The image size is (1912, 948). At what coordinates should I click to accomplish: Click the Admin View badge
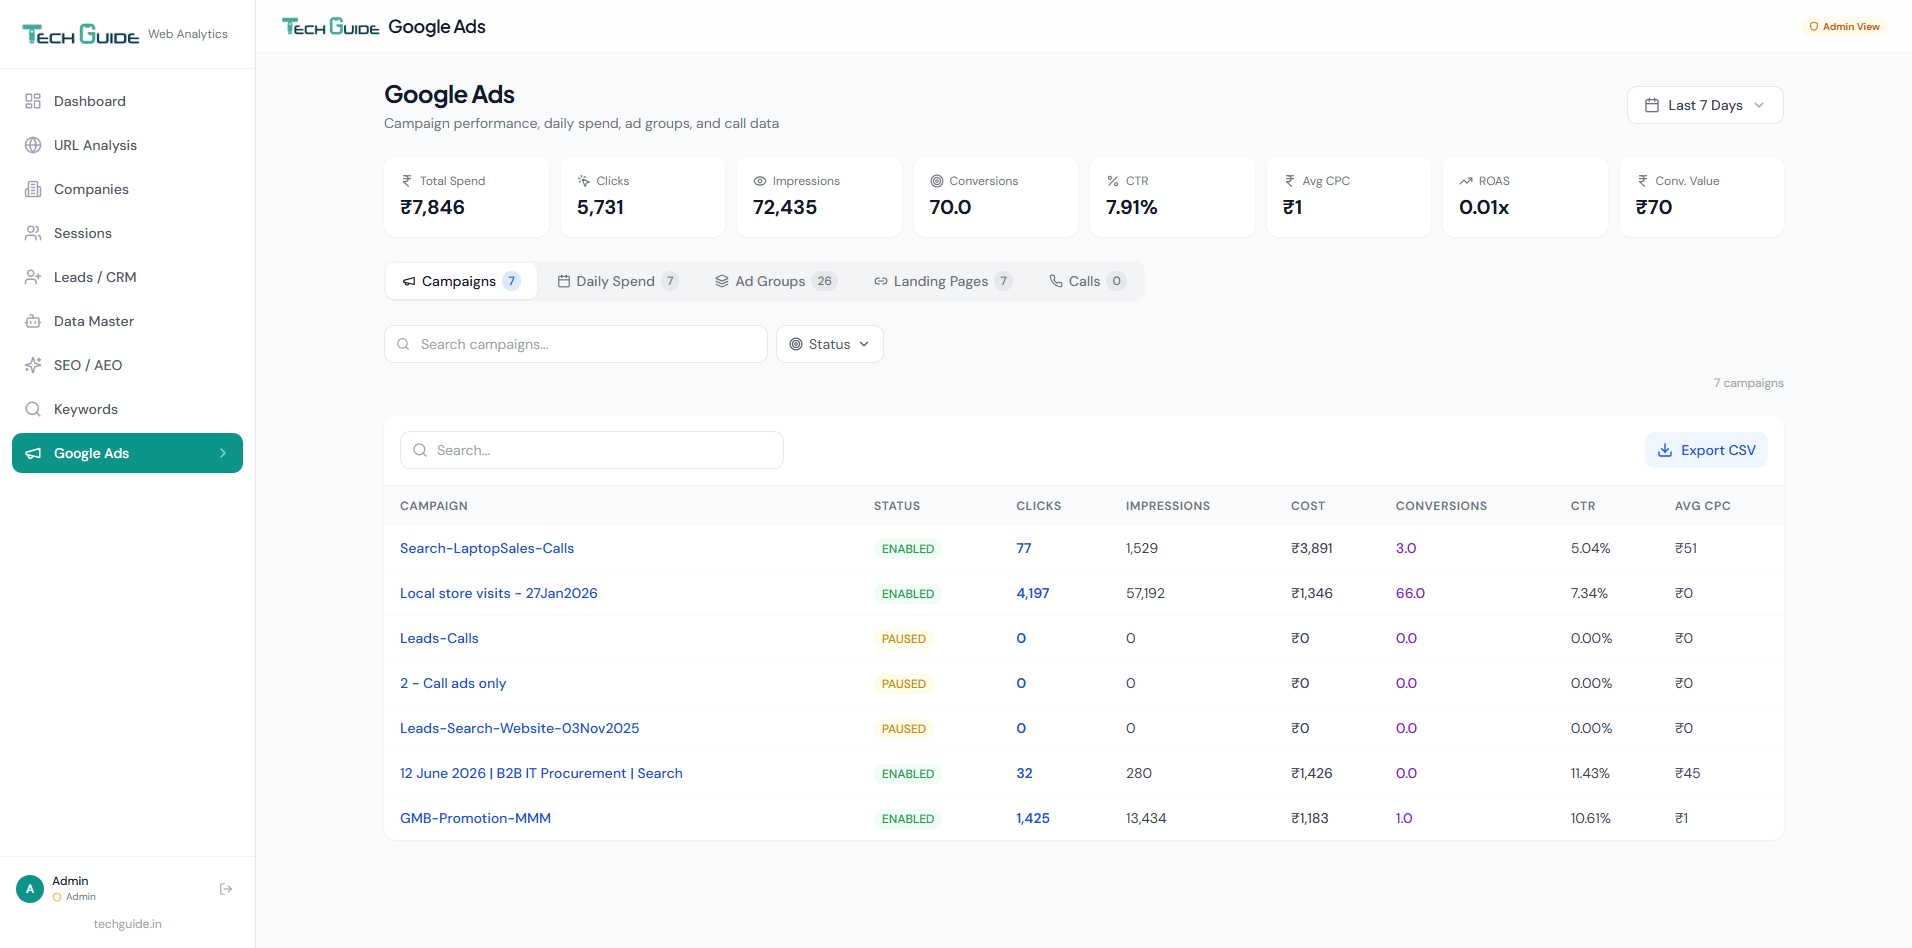(x=1844, y=27)
